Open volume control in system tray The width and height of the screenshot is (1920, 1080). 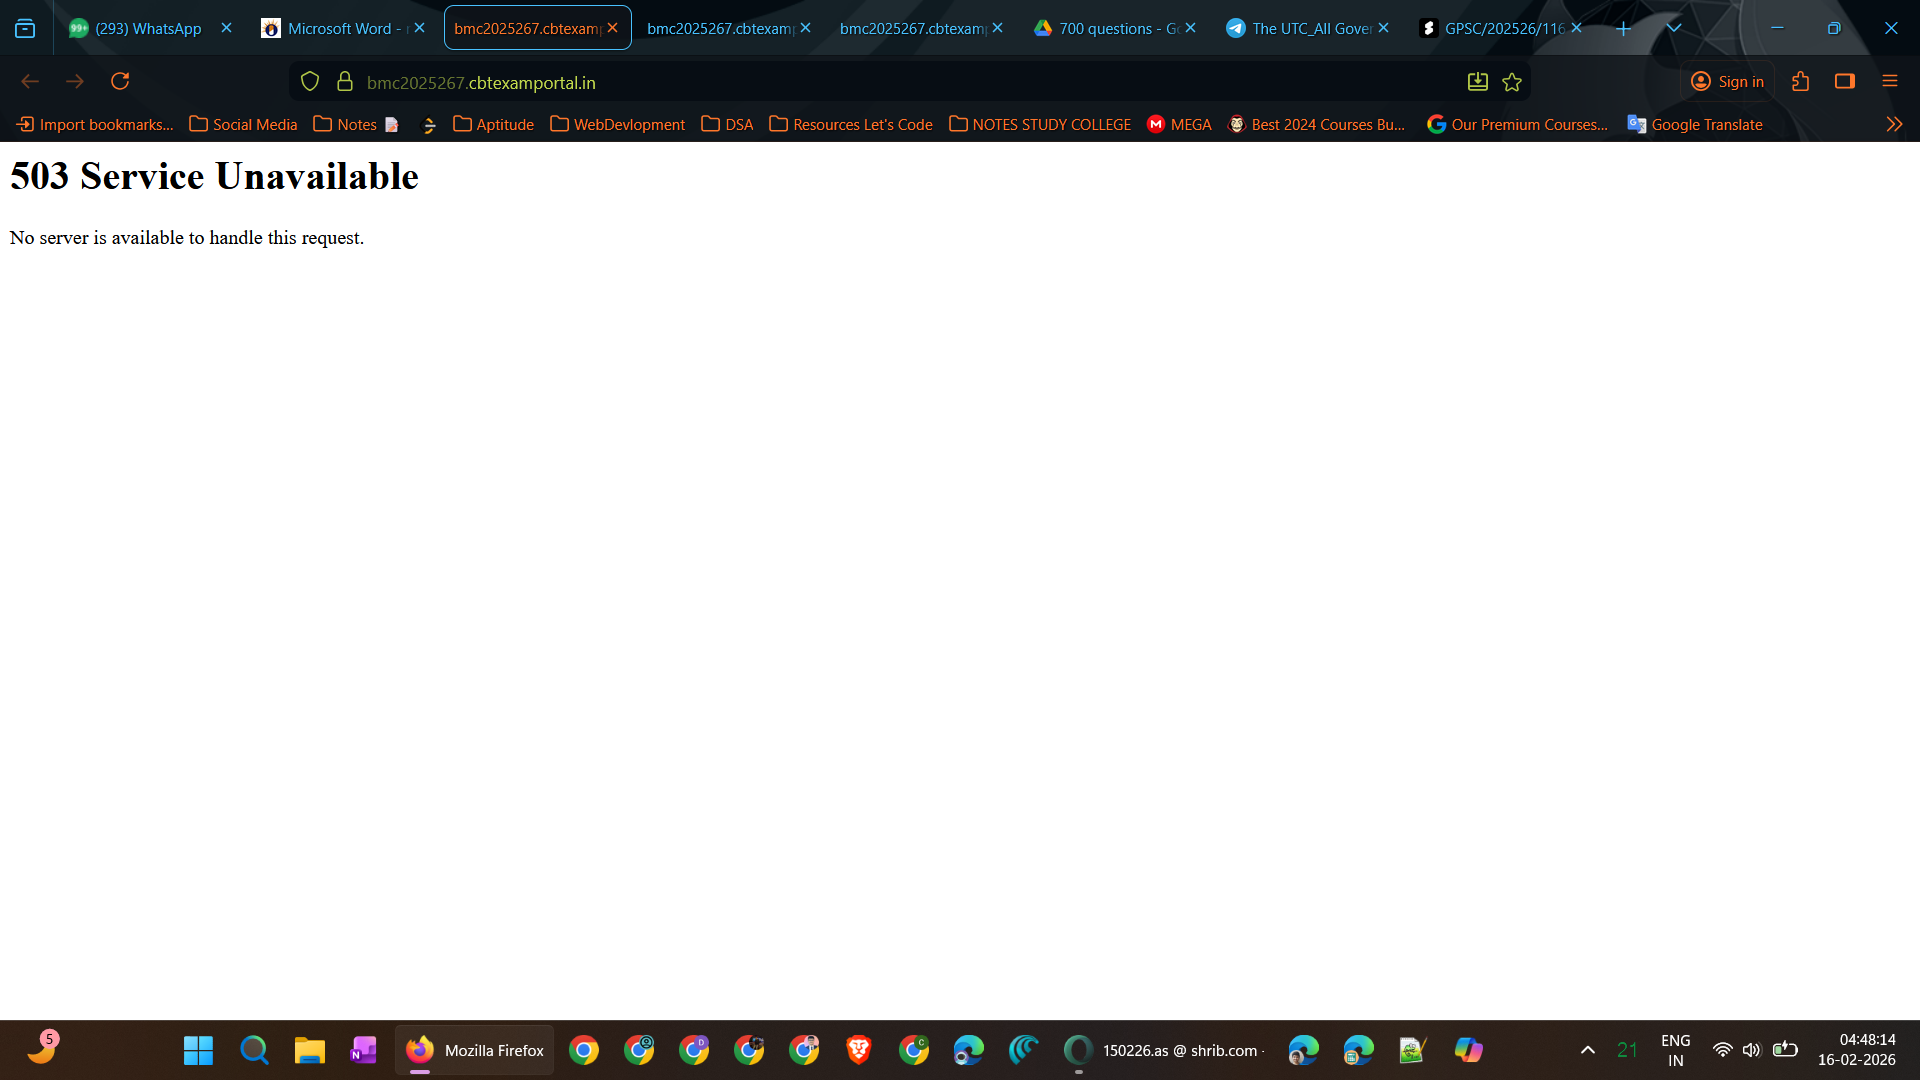[x=1752, y=1050]
